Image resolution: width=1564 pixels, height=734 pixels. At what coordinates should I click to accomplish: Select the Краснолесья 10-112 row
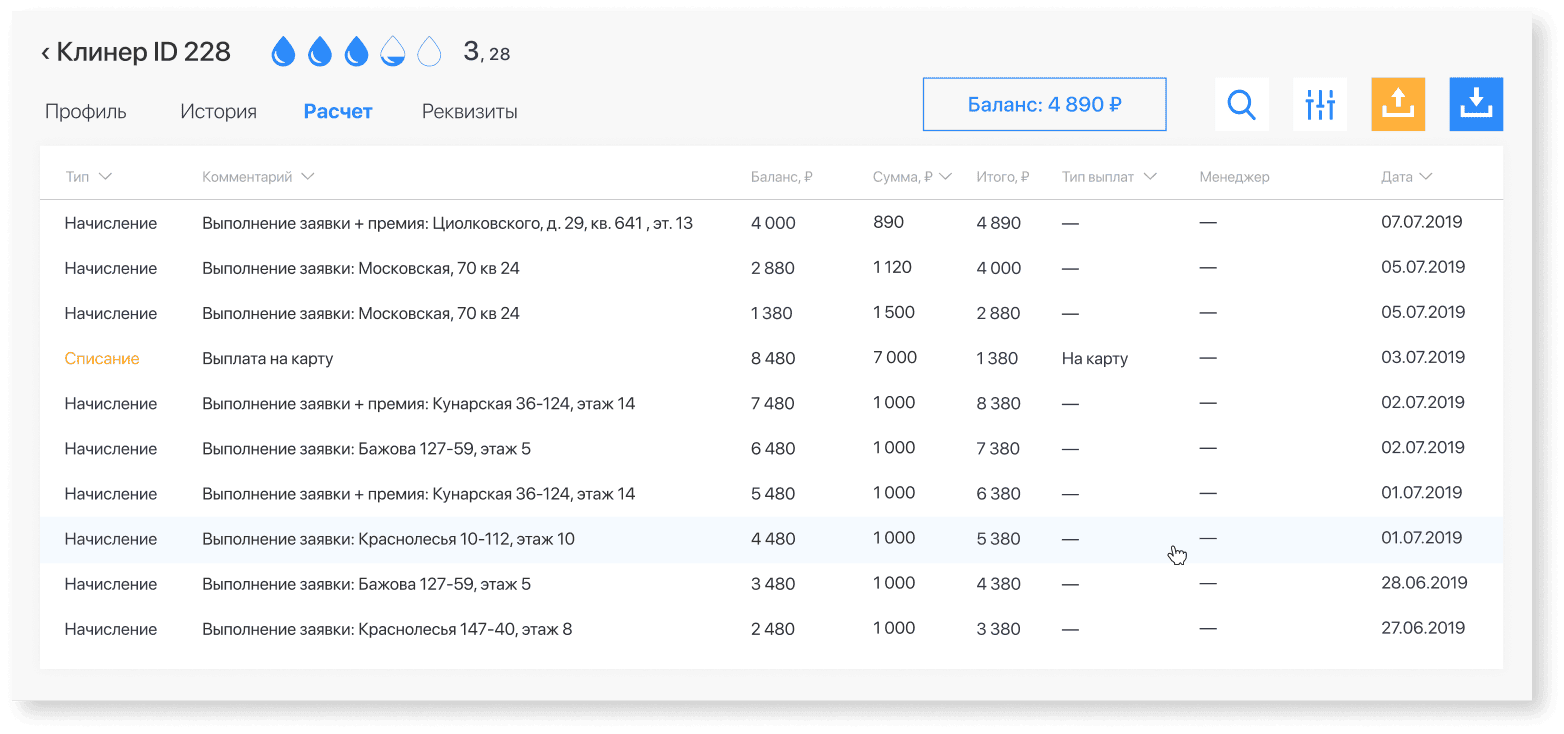[x=388, y=539]
